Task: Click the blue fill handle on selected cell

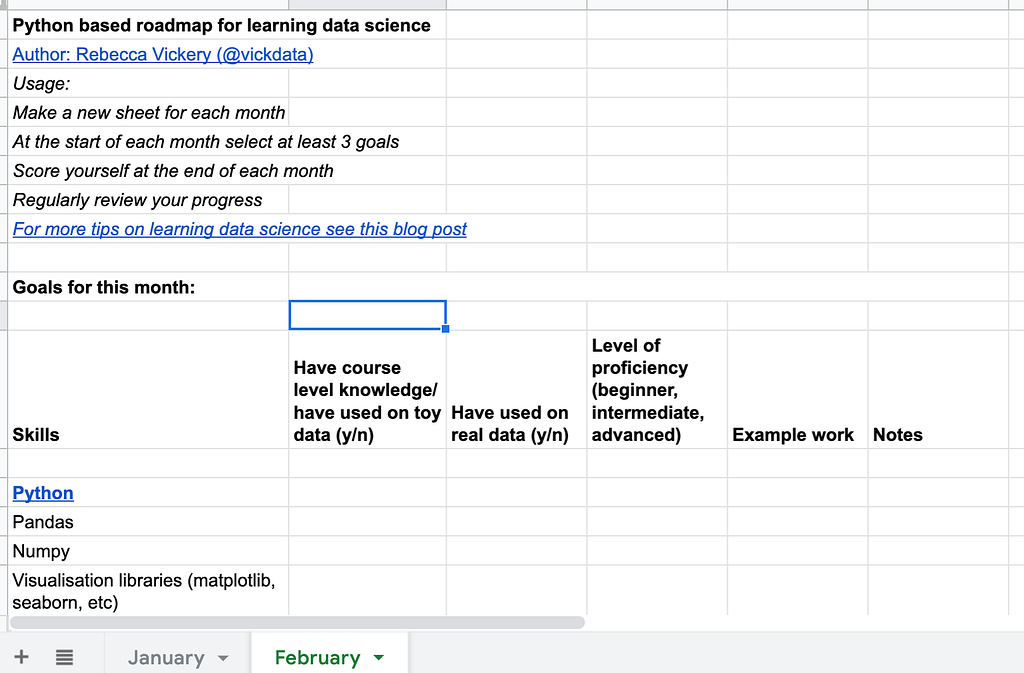Action: point(445,329)
